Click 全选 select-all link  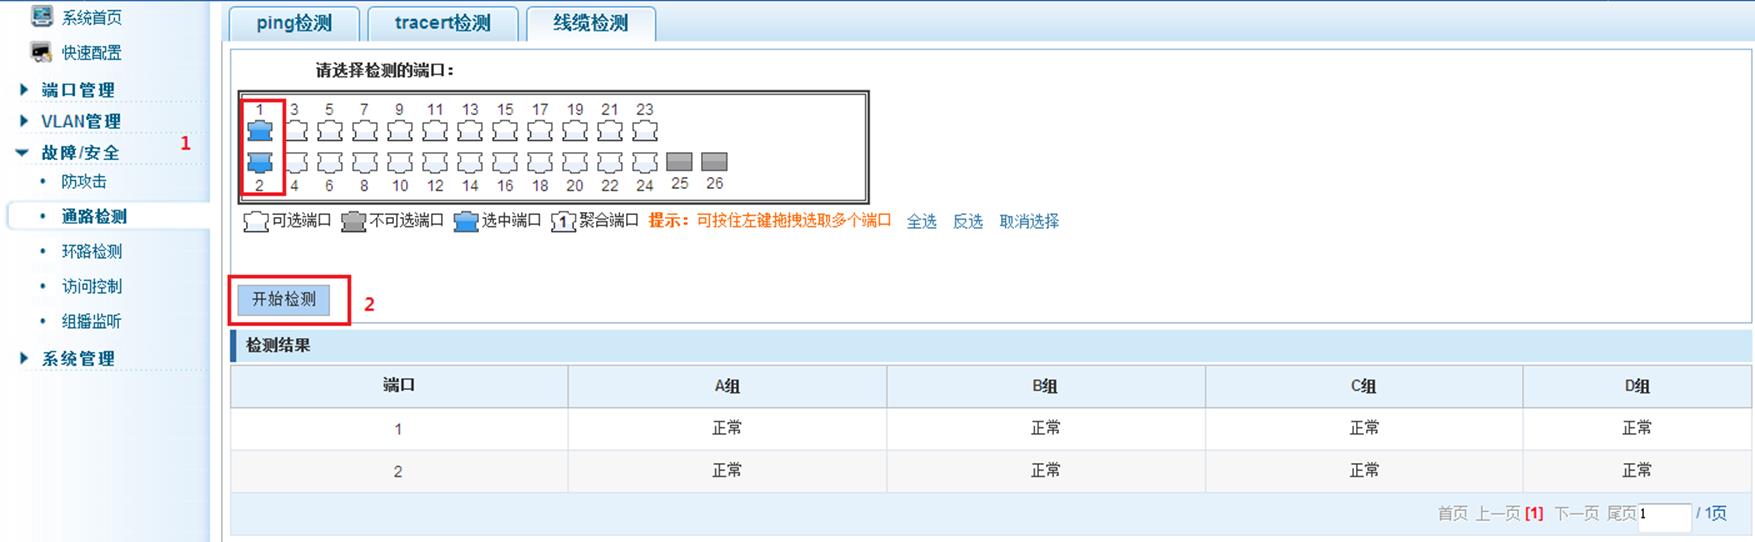[922, 221]
